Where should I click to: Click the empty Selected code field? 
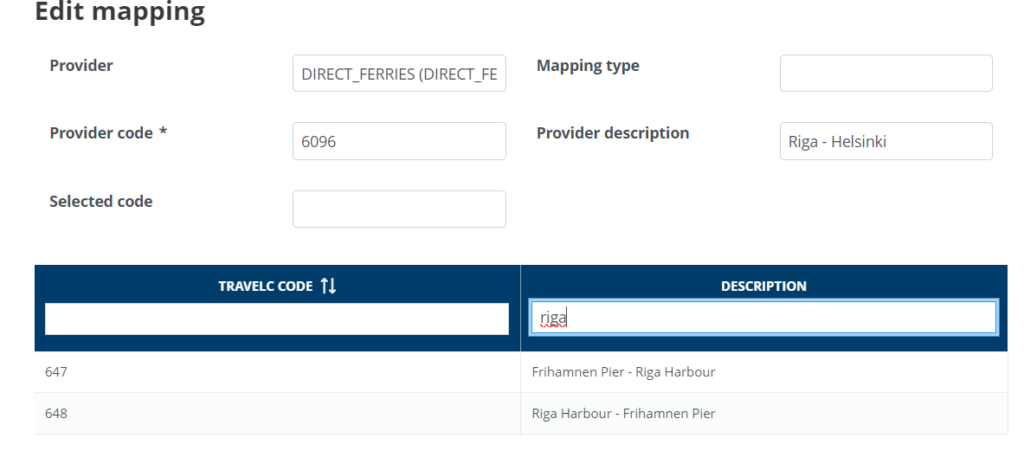(x=399, y=209)
